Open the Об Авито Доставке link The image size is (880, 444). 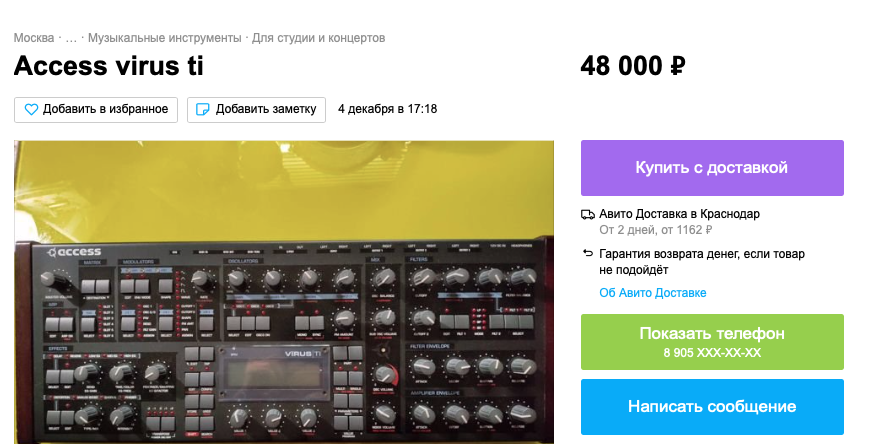[x=653, y=293]
